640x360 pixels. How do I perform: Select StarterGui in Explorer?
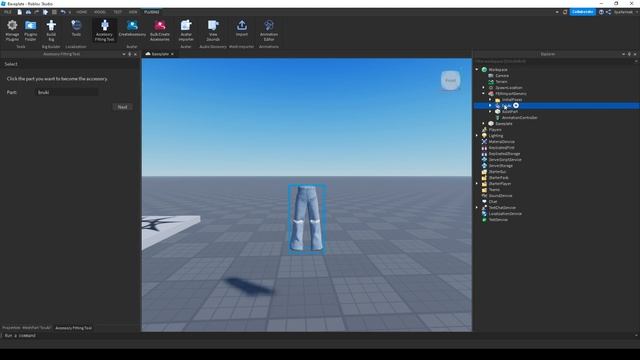pyautogui.click(x=497, y=172)
